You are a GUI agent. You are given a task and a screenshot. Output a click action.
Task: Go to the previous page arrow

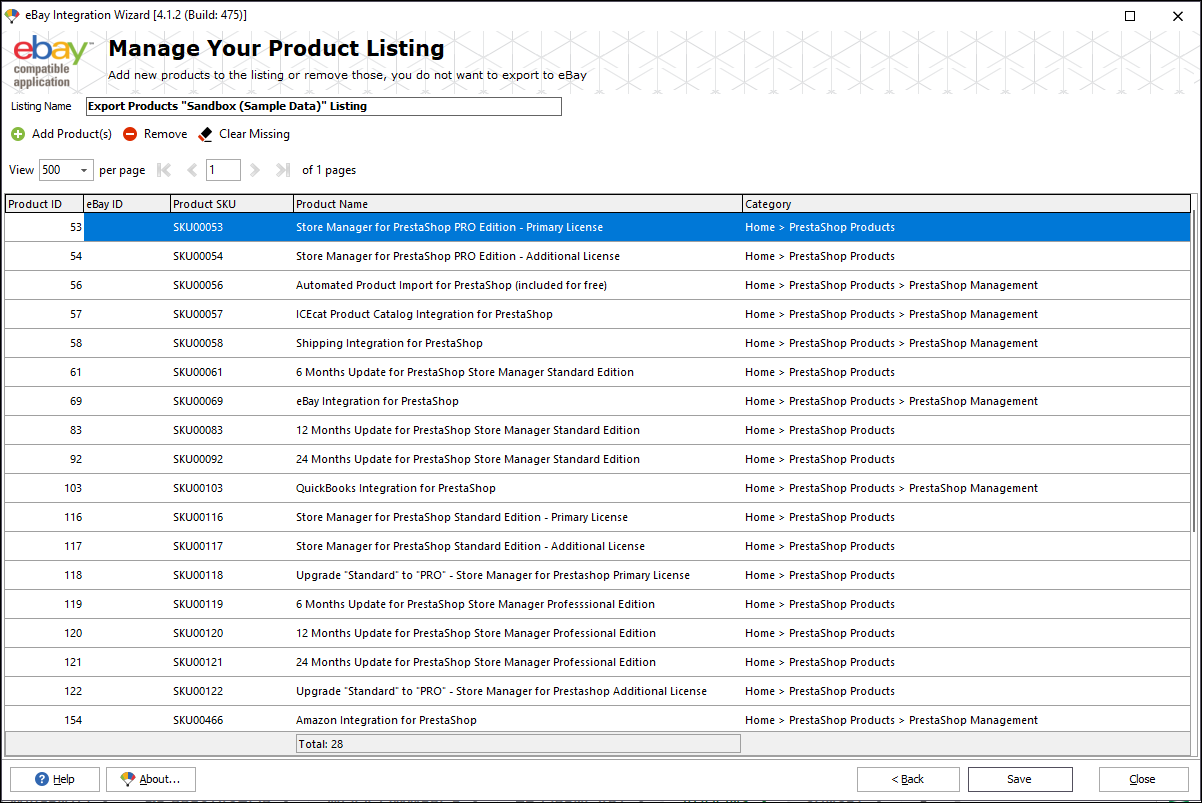192,170
